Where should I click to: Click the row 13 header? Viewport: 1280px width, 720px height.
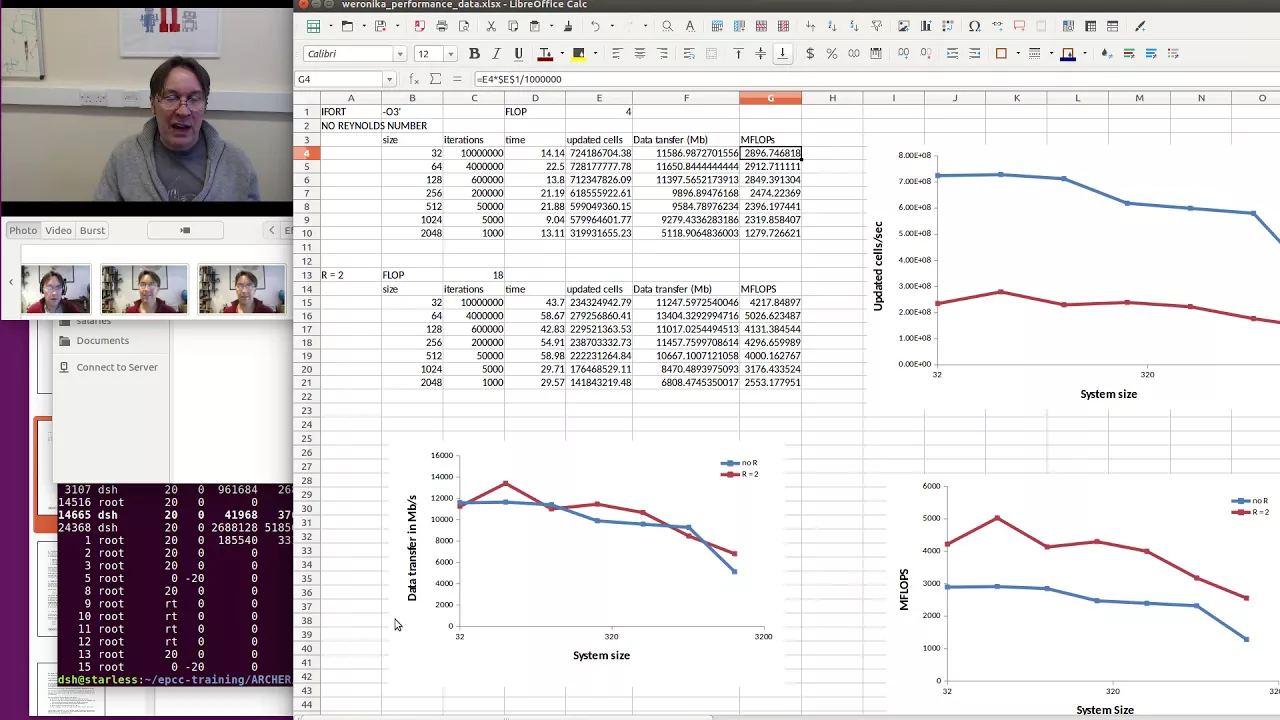(x=307, y=275)
